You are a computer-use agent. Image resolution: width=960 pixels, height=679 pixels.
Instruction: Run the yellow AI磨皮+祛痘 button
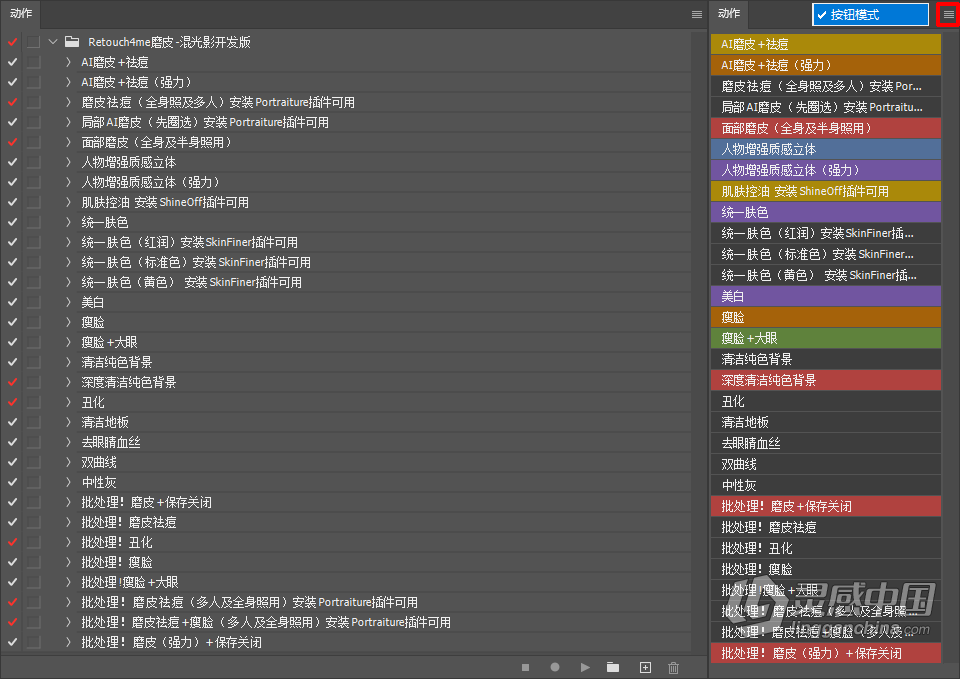826,44
